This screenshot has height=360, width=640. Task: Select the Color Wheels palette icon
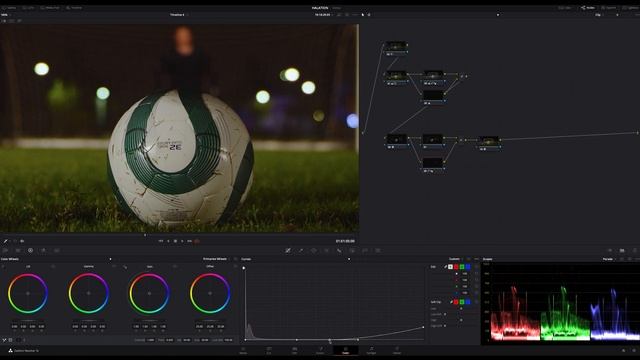[31, 250]
